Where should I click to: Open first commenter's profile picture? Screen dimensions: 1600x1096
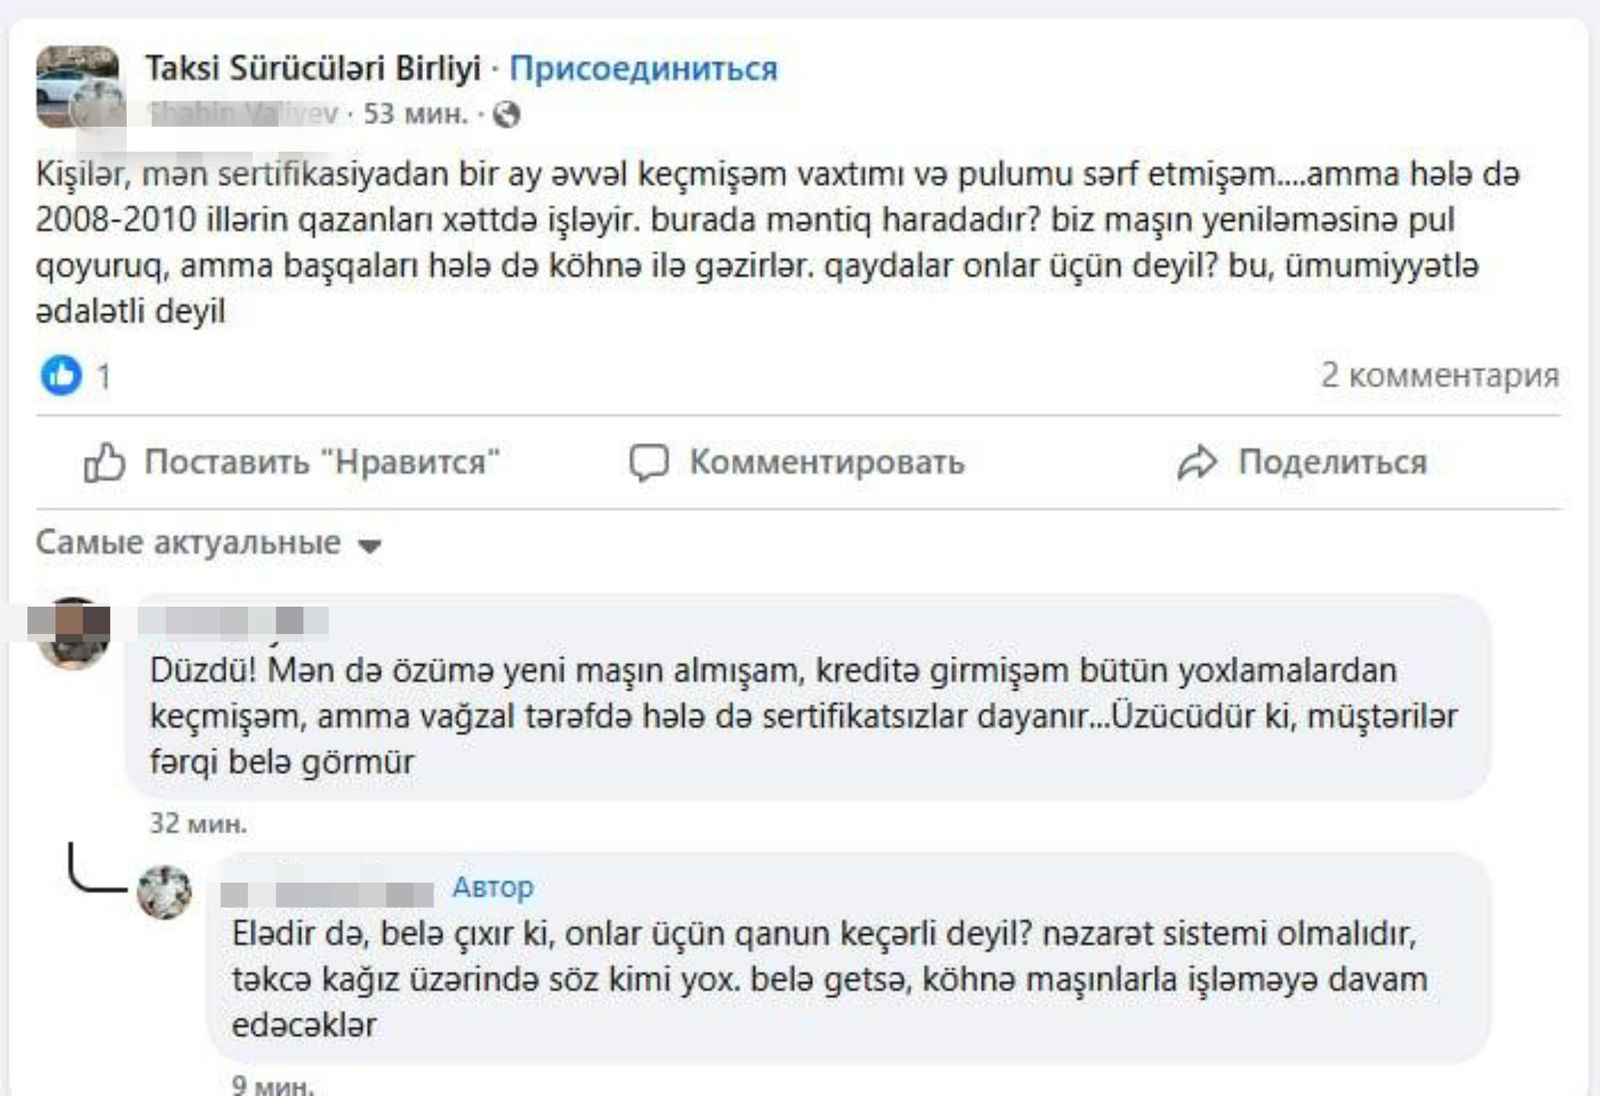click(73, 632)
